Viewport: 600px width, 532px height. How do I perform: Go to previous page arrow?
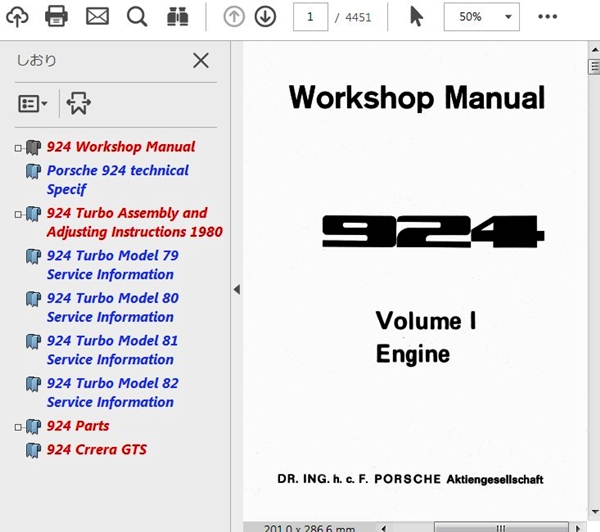(234, 17)
